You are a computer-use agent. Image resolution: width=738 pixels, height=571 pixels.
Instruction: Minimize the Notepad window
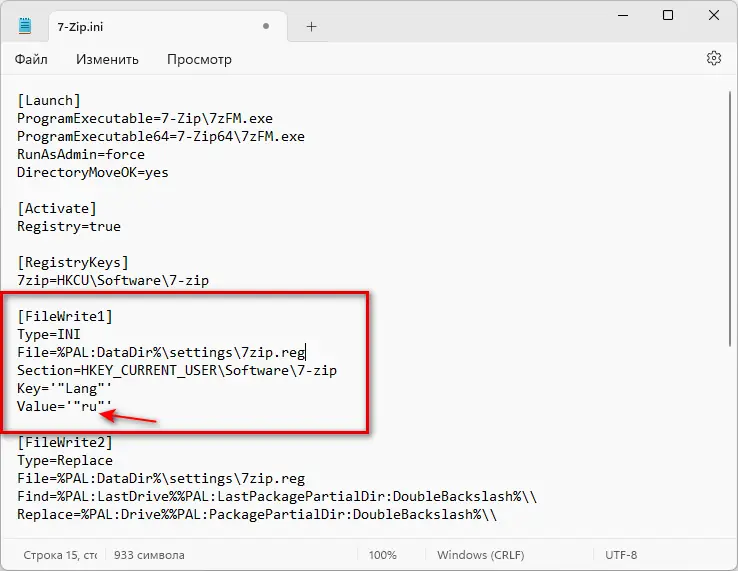tap(623, 16)
